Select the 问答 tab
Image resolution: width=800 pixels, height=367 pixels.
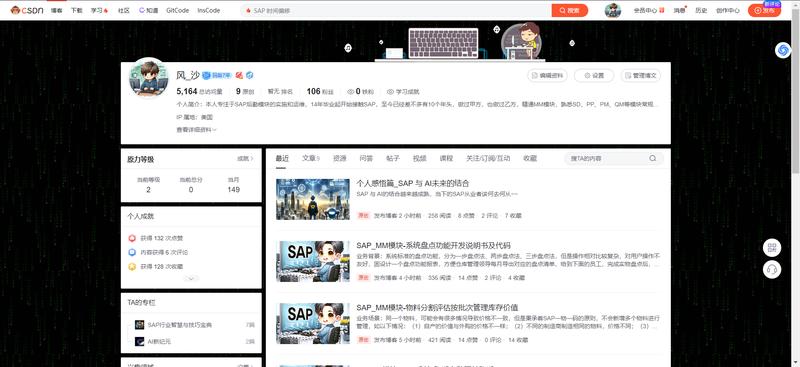[366, 158]
